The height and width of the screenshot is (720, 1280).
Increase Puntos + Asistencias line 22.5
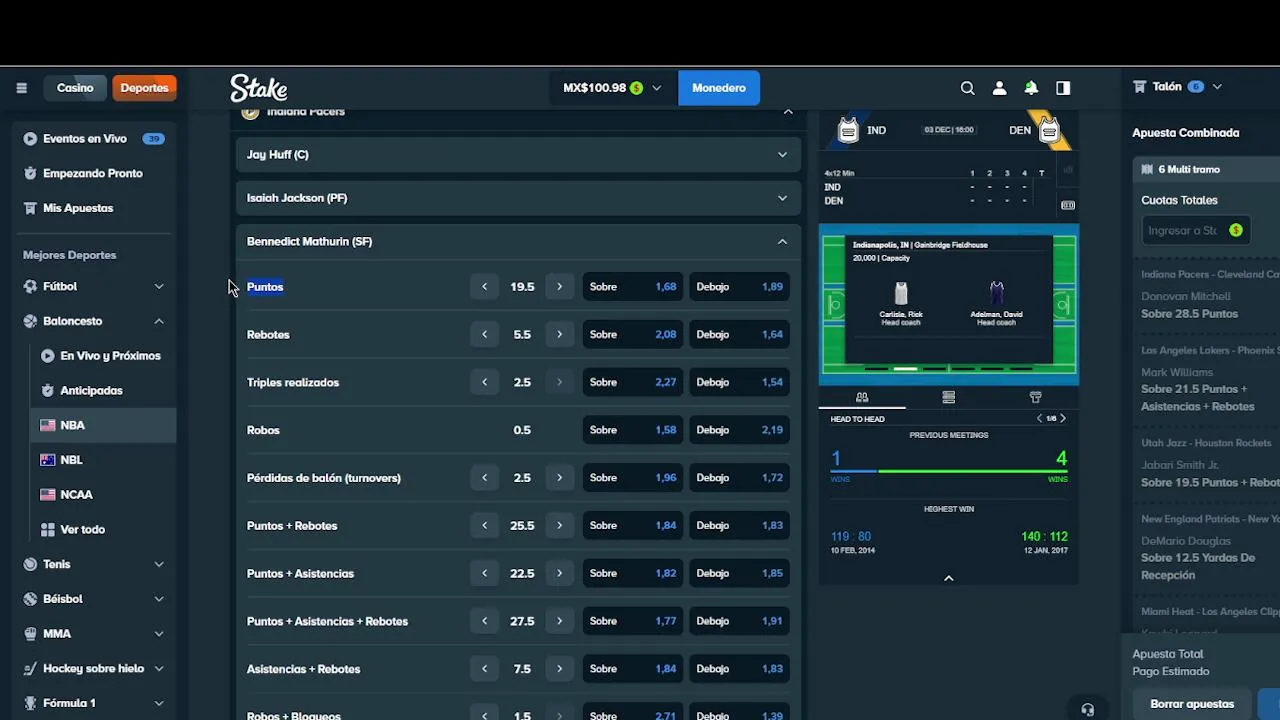560,574
